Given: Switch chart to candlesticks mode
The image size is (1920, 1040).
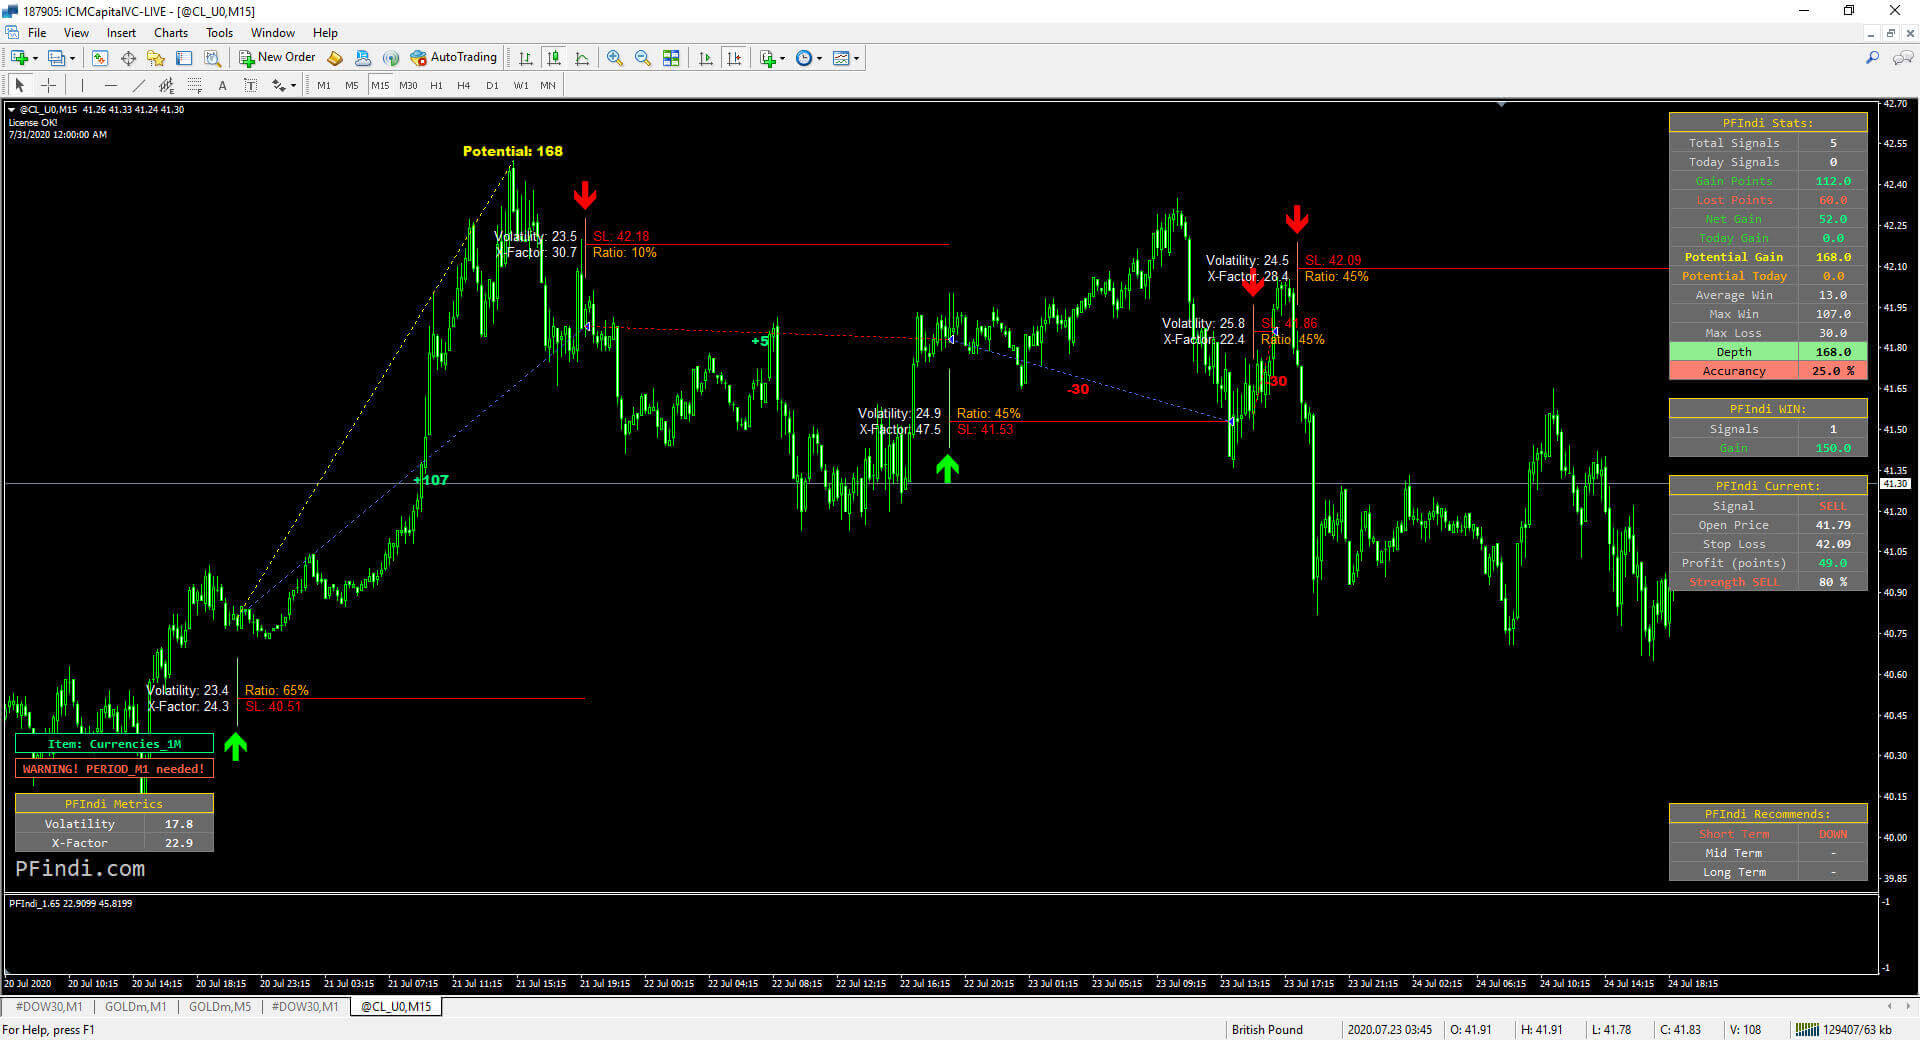Looking at the screenshot, I should click(x=553, y=58).
